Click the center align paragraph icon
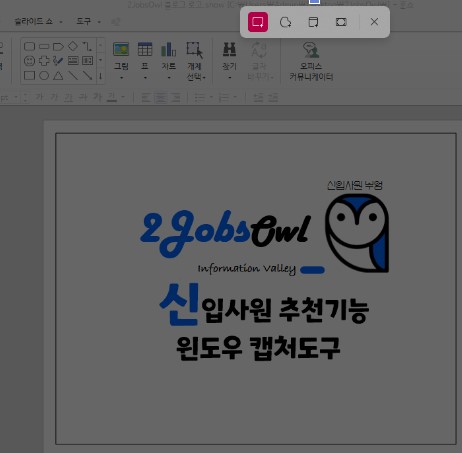The height and width of the screenshot is (453, 462). [161, 98]
